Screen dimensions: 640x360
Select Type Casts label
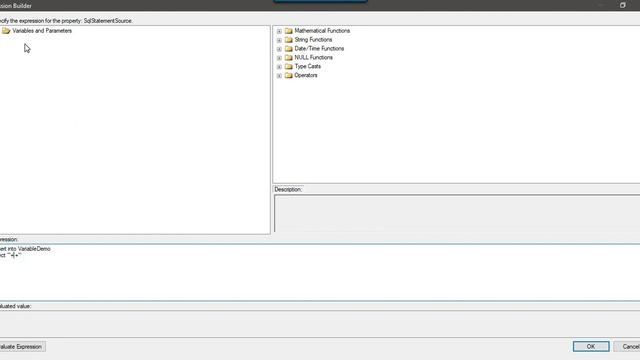[307, 67]
